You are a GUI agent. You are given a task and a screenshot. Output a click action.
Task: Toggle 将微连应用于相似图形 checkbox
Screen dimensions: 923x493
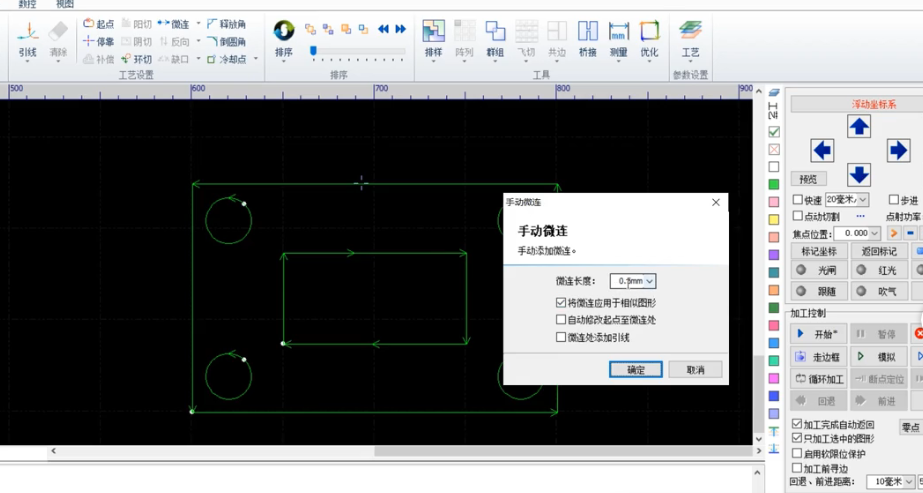561,303
